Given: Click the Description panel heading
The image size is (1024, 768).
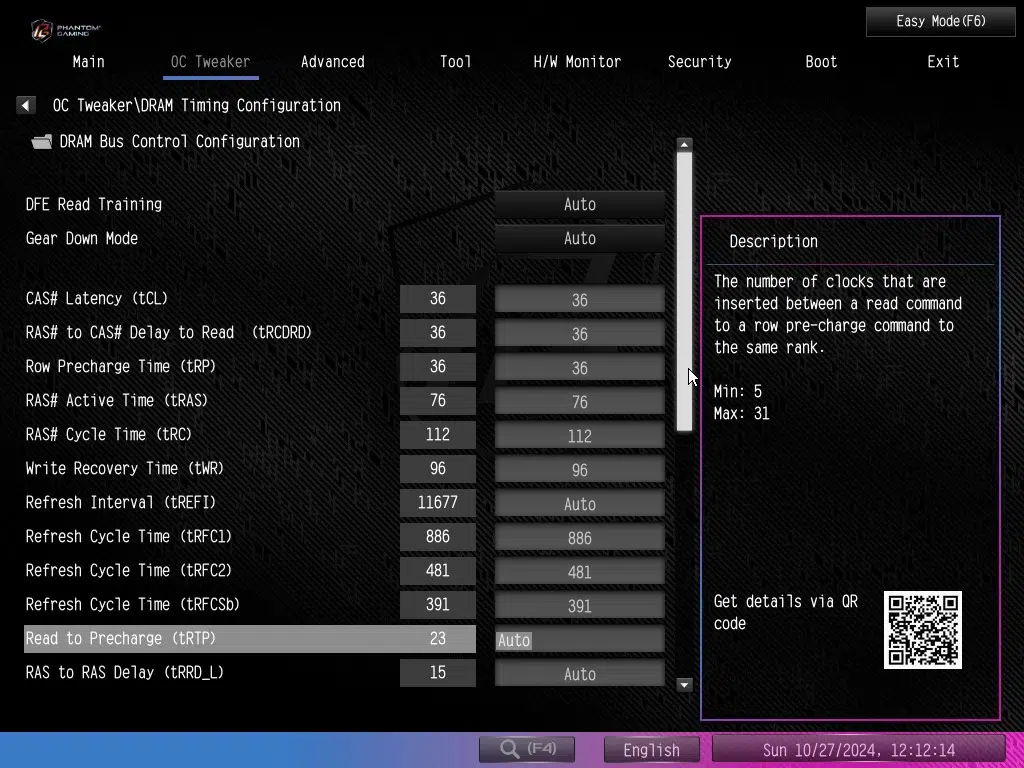Looking at the screenshot, I should tap(773, 242).
